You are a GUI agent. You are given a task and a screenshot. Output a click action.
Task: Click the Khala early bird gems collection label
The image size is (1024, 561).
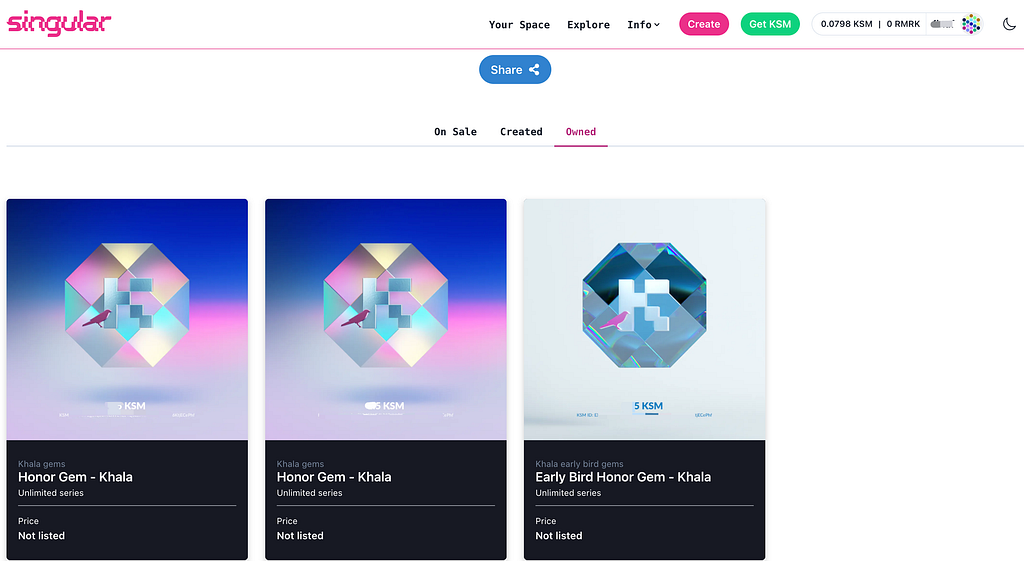click(x=579, y=464)
